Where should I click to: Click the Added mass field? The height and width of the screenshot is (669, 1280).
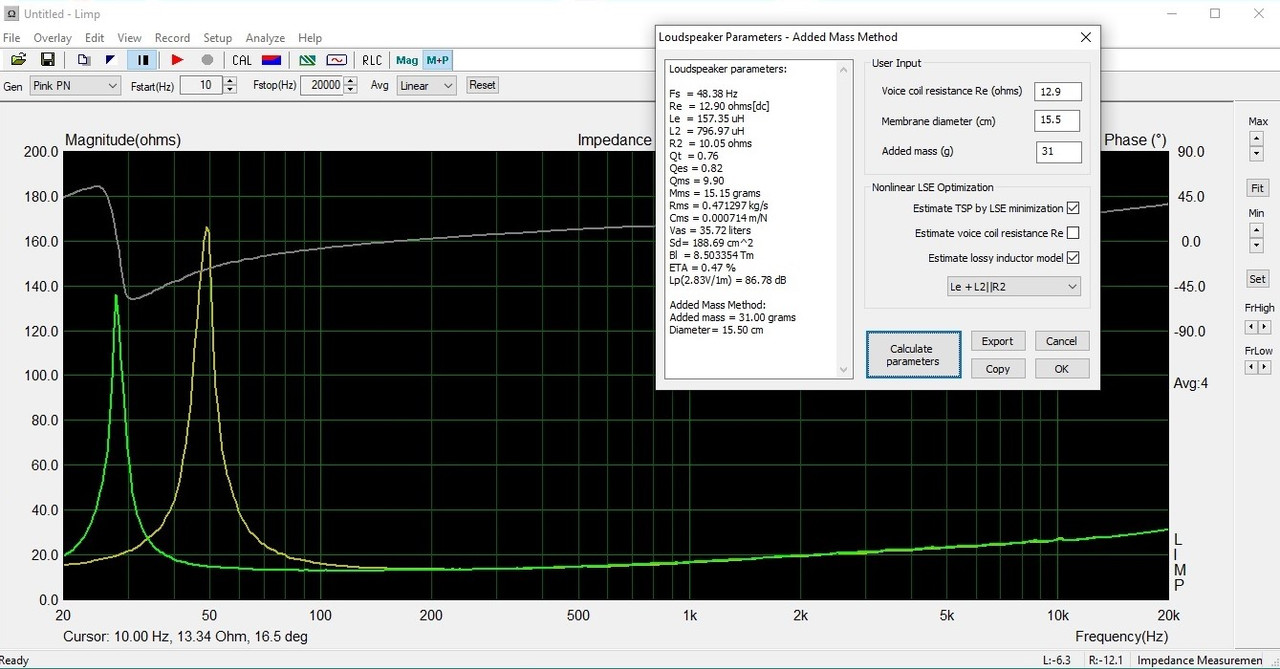point(1058,152)
